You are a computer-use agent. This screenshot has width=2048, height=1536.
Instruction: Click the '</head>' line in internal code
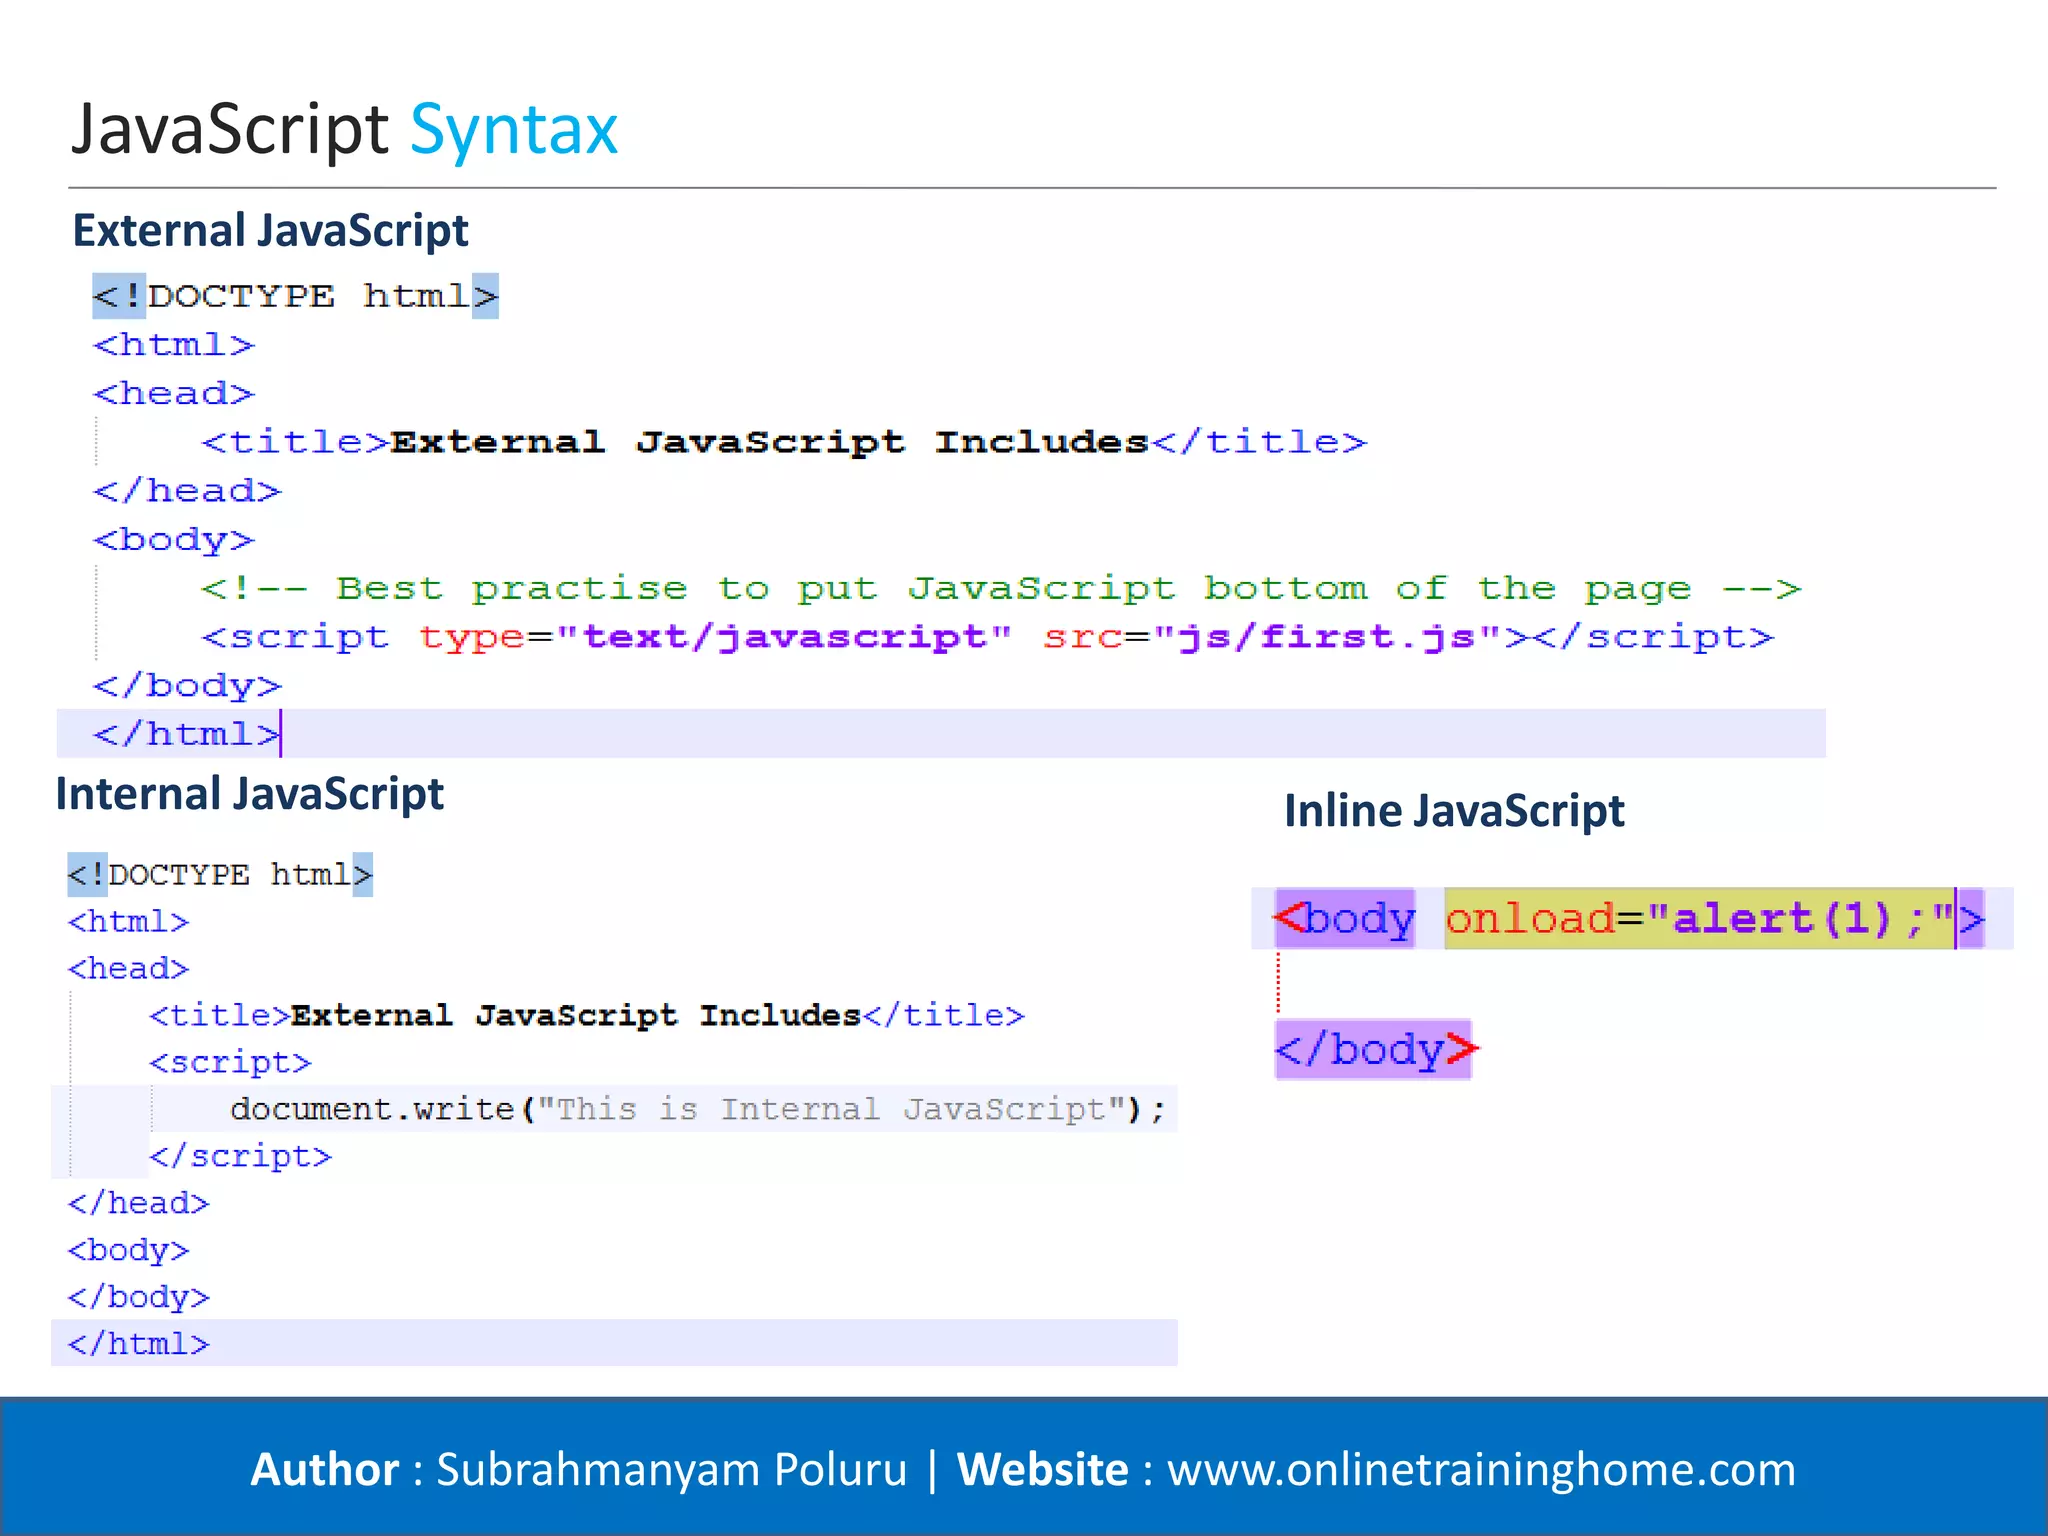[x=139, y=1203]
